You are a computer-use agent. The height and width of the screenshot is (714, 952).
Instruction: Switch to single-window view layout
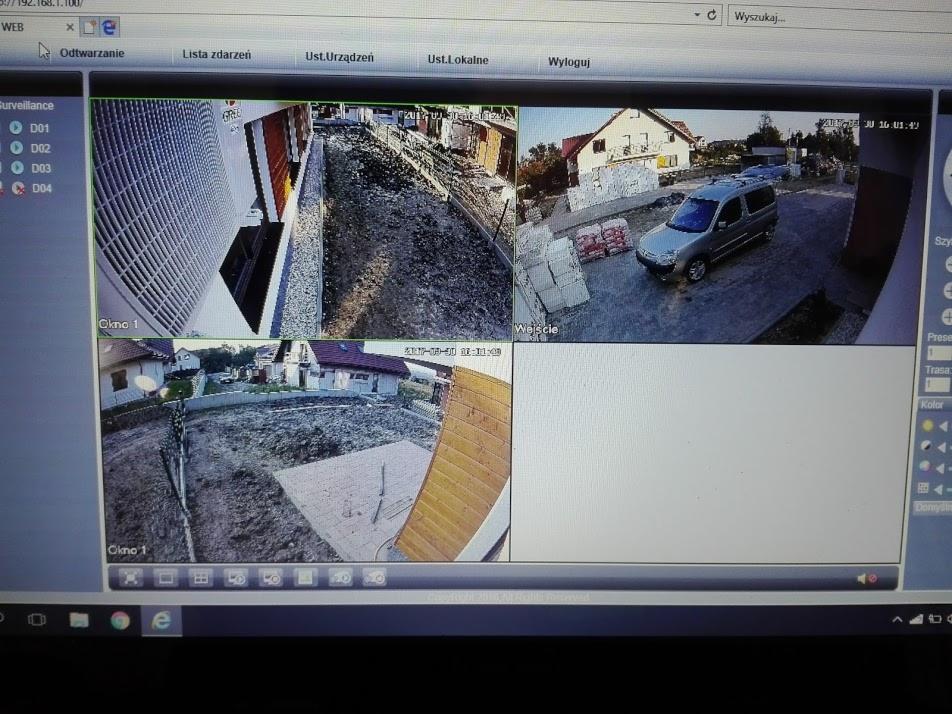pos(166,577)
